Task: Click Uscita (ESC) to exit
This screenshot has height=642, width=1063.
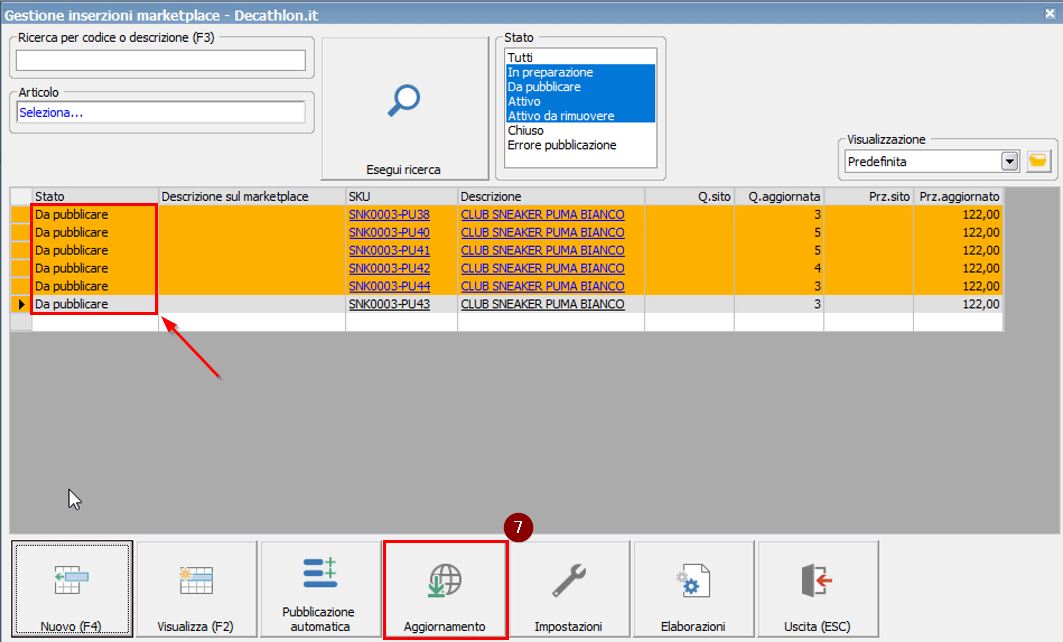Action: click(818, 589)
